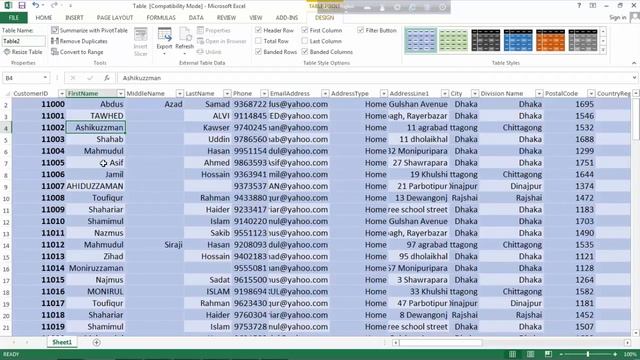Open Excel Help question mark icon
This screenshot has width=640, height=360.
pyautogui.click(x=579, y=6)
